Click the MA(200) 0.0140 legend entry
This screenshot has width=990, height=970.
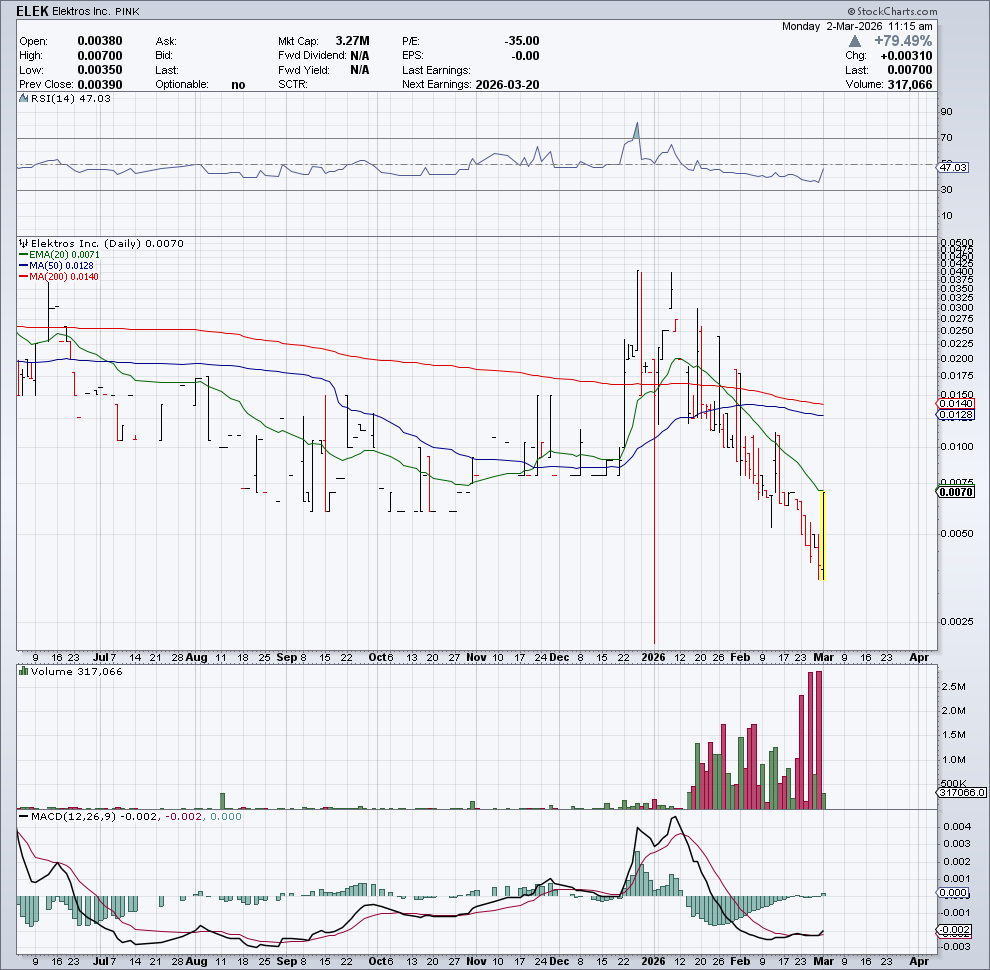tap(59, 277)
